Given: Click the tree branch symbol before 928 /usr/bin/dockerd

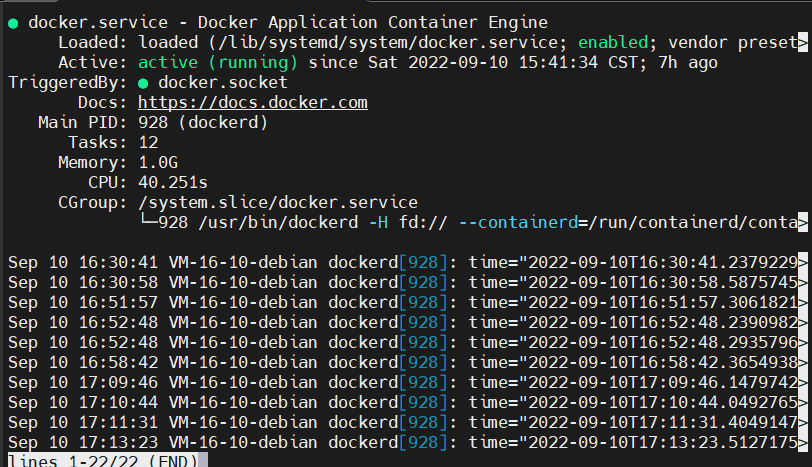Looking at the screenshot, I should tap(148, 222).
